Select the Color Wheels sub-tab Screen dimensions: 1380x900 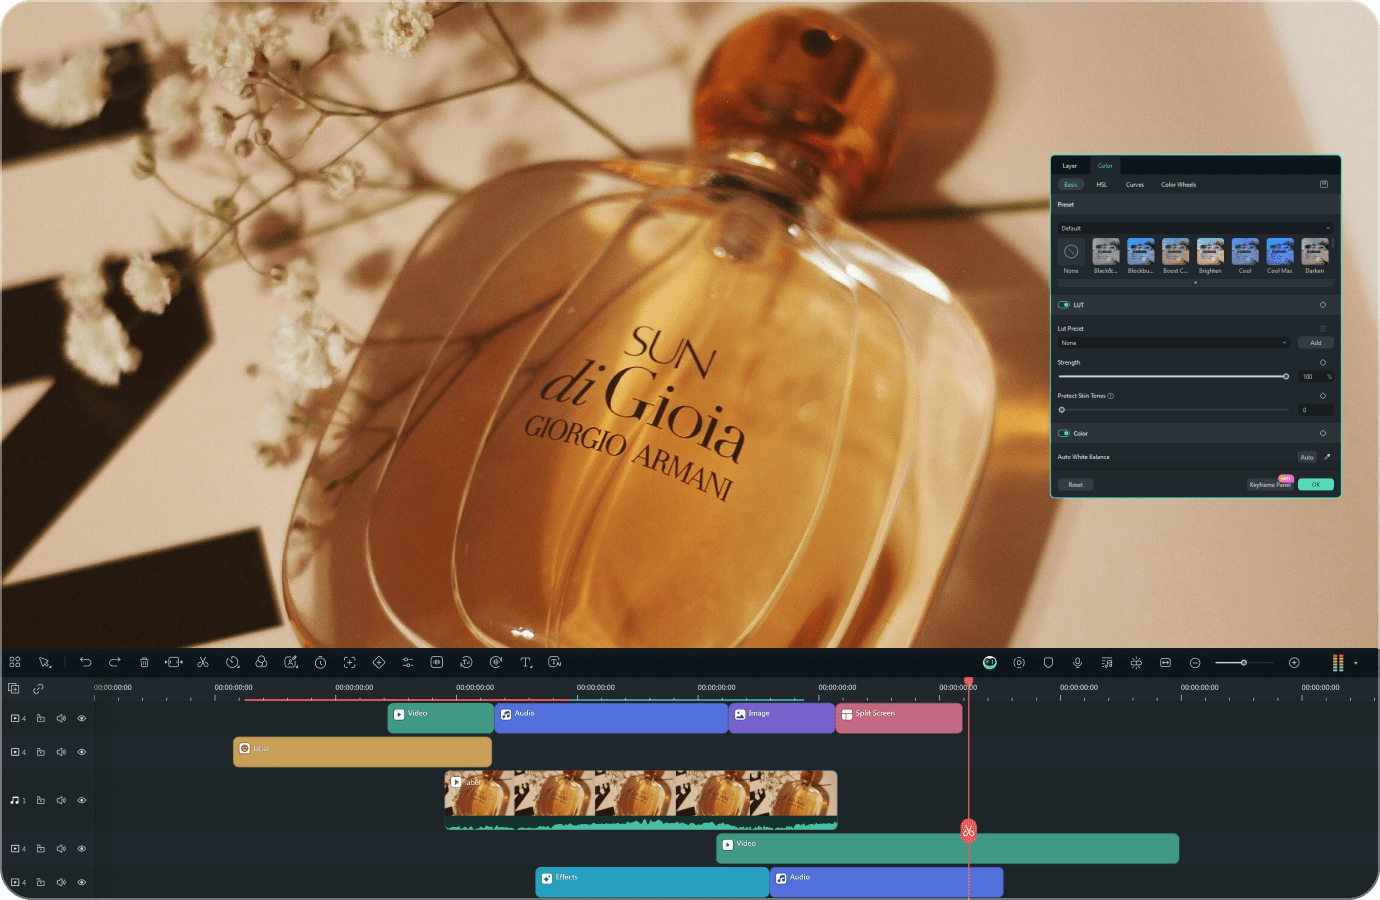coord(1178,185)
